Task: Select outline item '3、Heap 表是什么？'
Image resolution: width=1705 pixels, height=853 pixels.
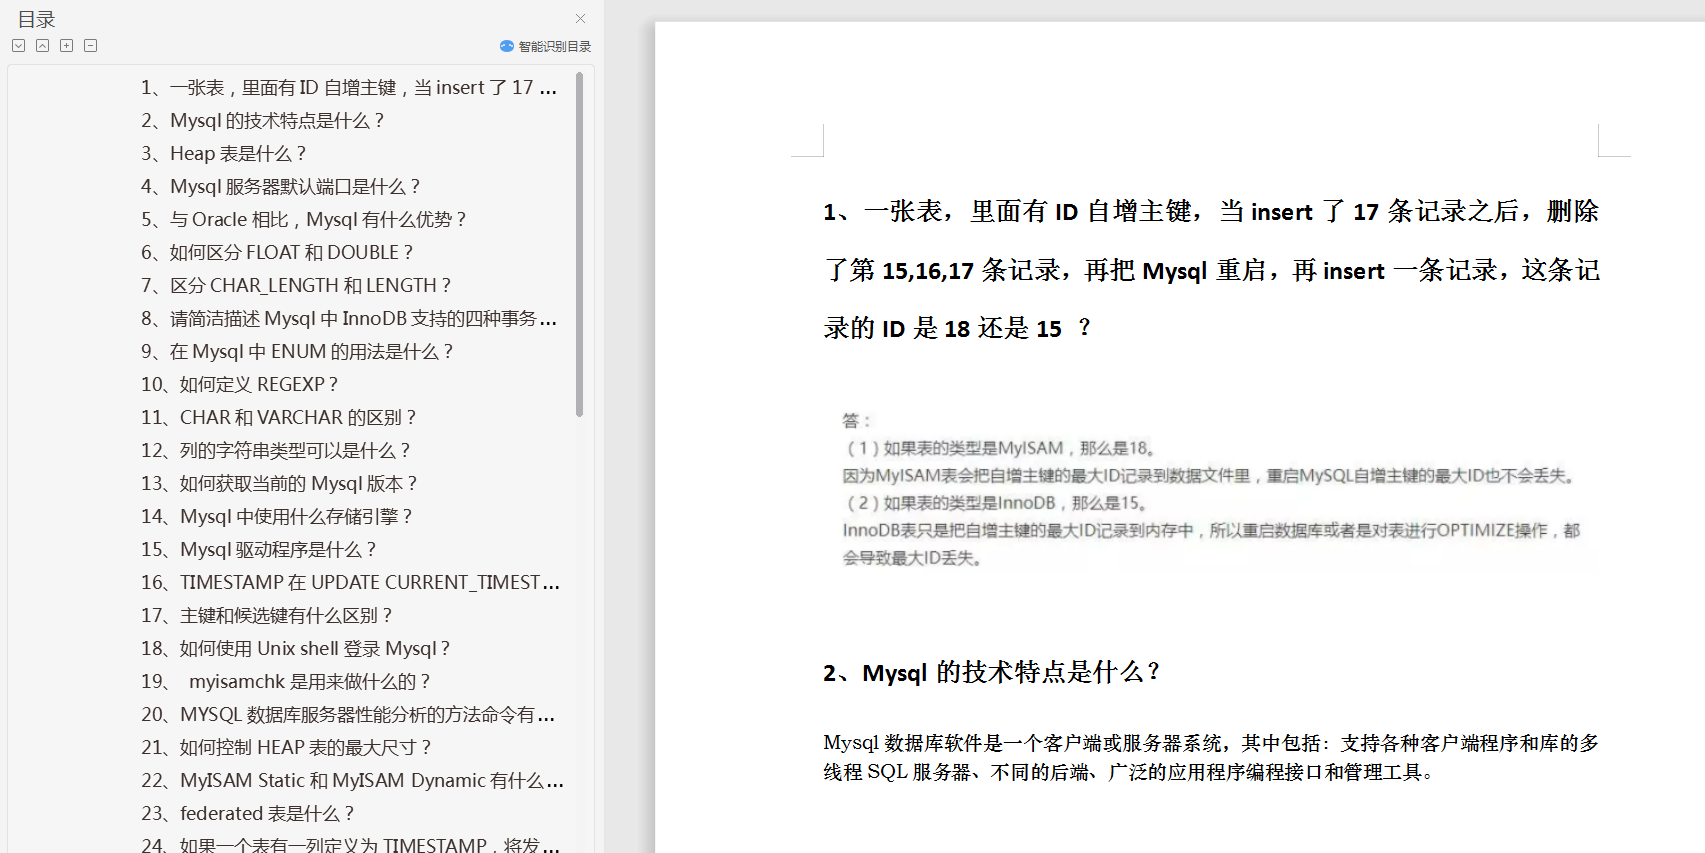Action: pos(223,154)
